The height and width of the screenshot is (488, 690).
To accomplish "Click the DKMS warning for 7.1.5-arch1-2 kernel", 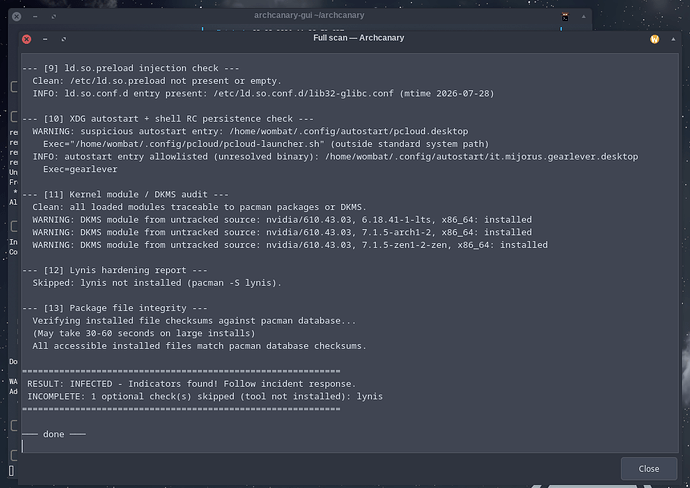I will click(282, 232).
